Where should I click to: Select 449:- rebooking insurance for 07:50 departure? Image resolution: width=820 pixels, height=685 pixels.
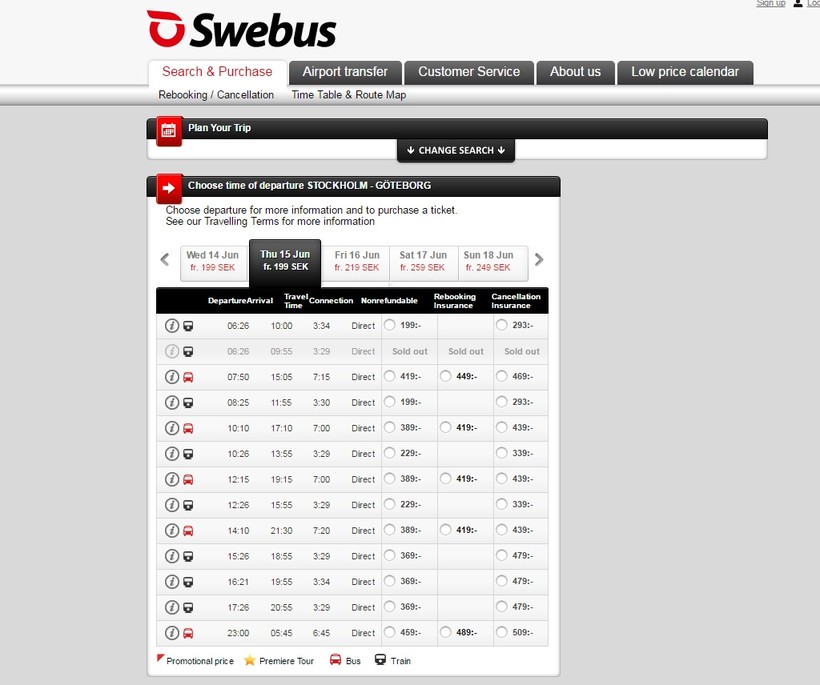point(445,377)
